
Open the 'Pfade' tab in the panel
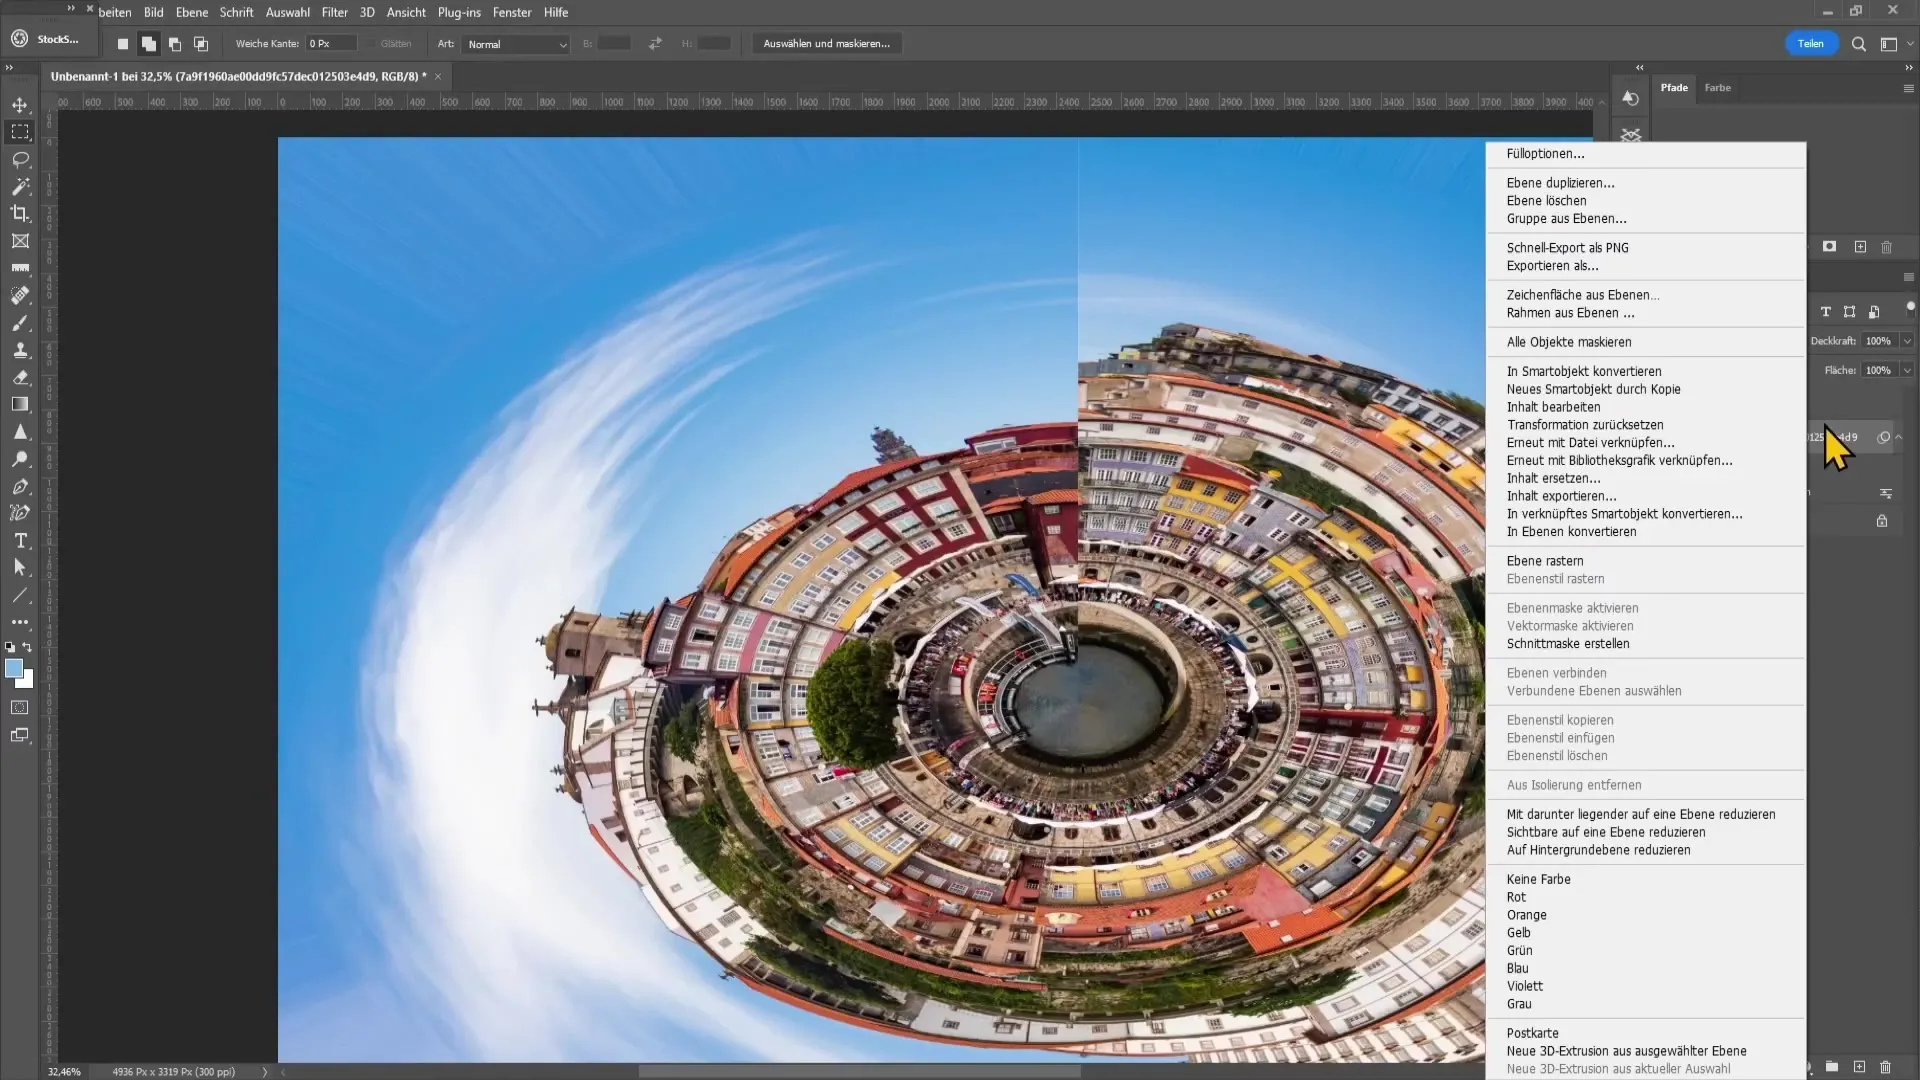tap(1673, 87)
